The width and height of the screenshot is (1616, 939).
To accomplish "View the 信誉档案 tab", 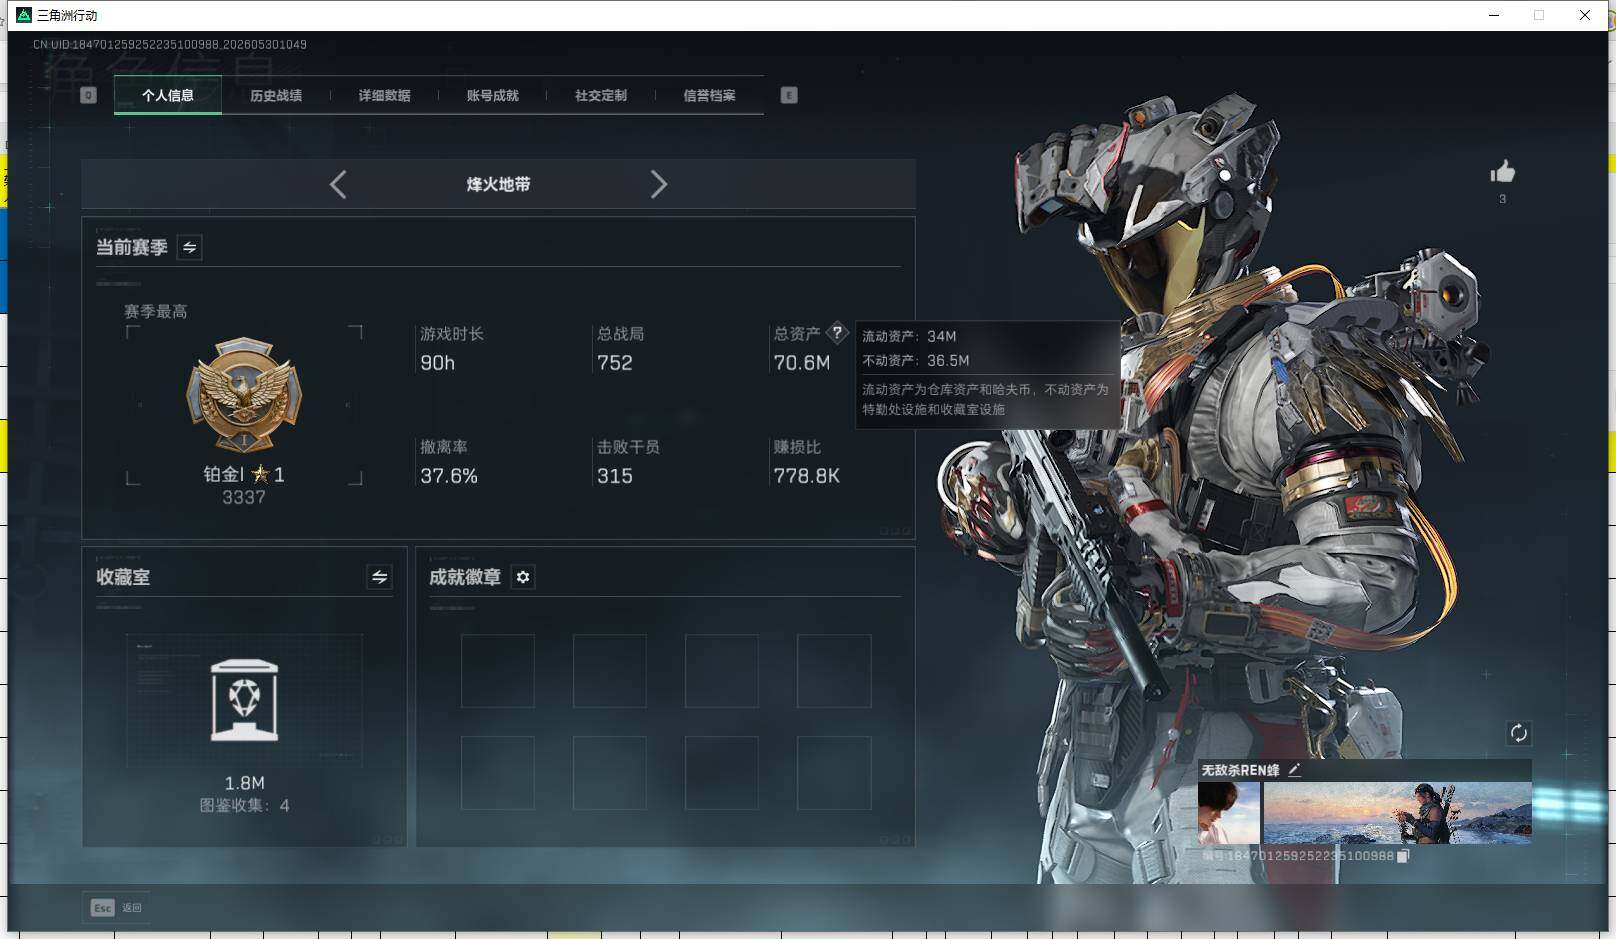I will click(x=709, y=96).
